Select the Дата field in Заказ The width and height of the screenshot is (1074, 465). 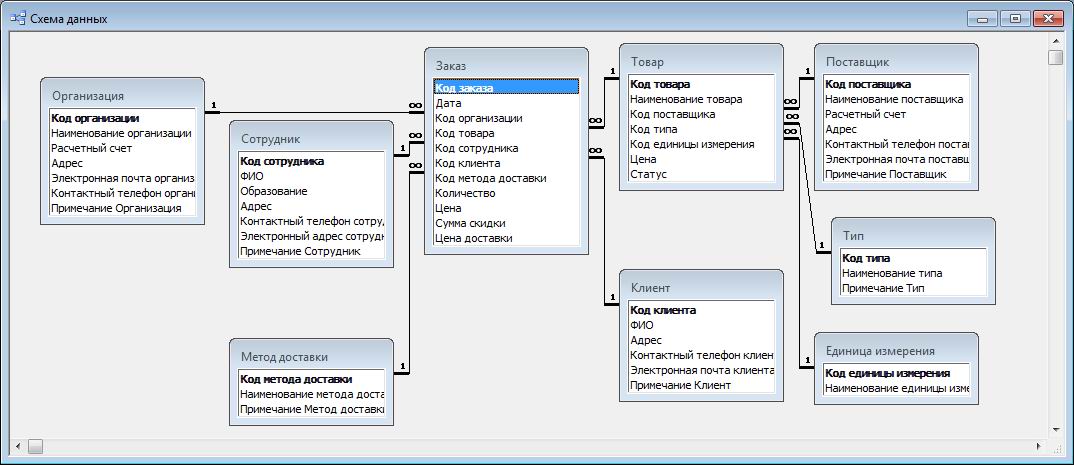coord(449,103)
